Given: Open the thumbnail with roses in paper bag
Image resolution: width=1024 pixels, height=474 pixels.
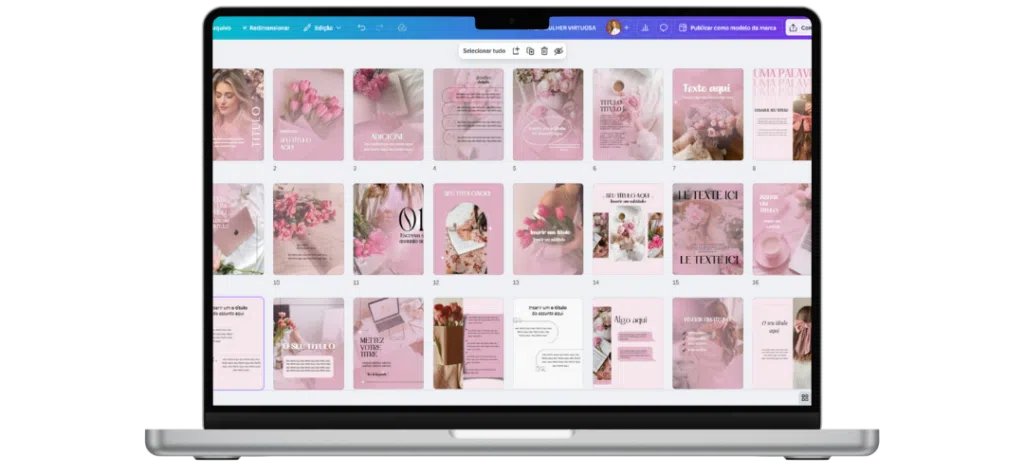Looking at the screenshot, I should [468, 343].
